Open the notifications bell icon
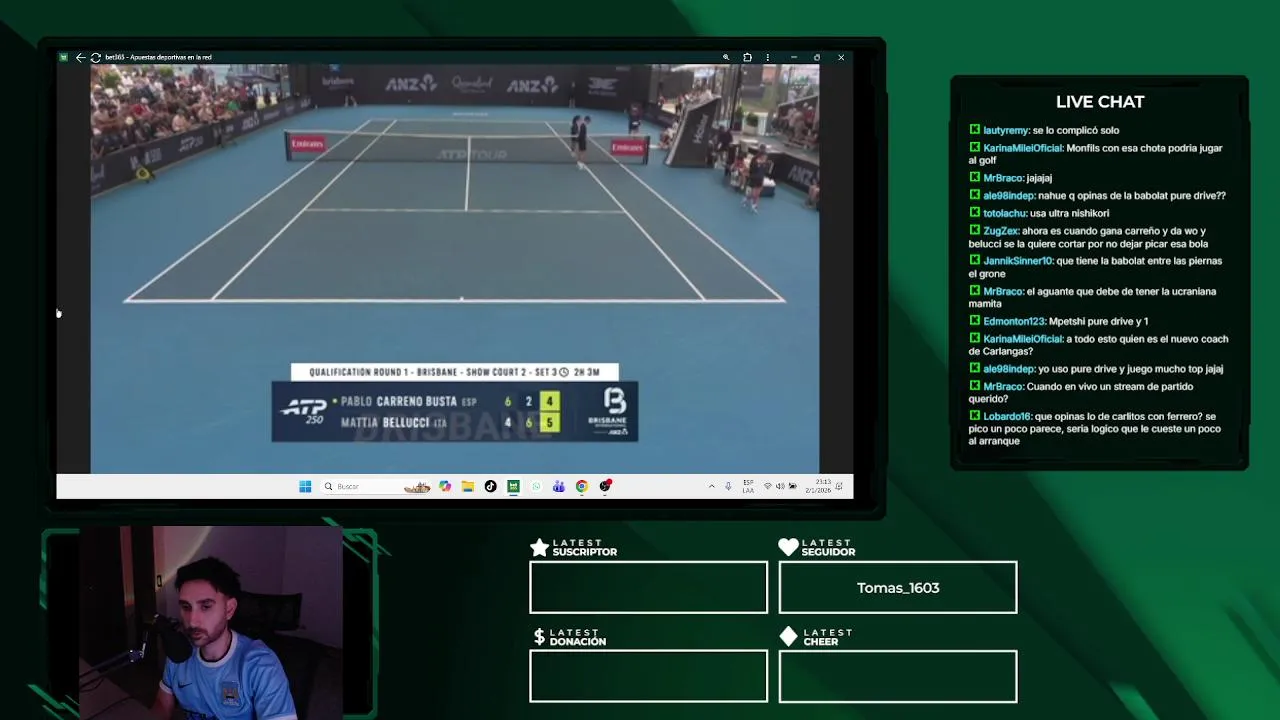 840,486
